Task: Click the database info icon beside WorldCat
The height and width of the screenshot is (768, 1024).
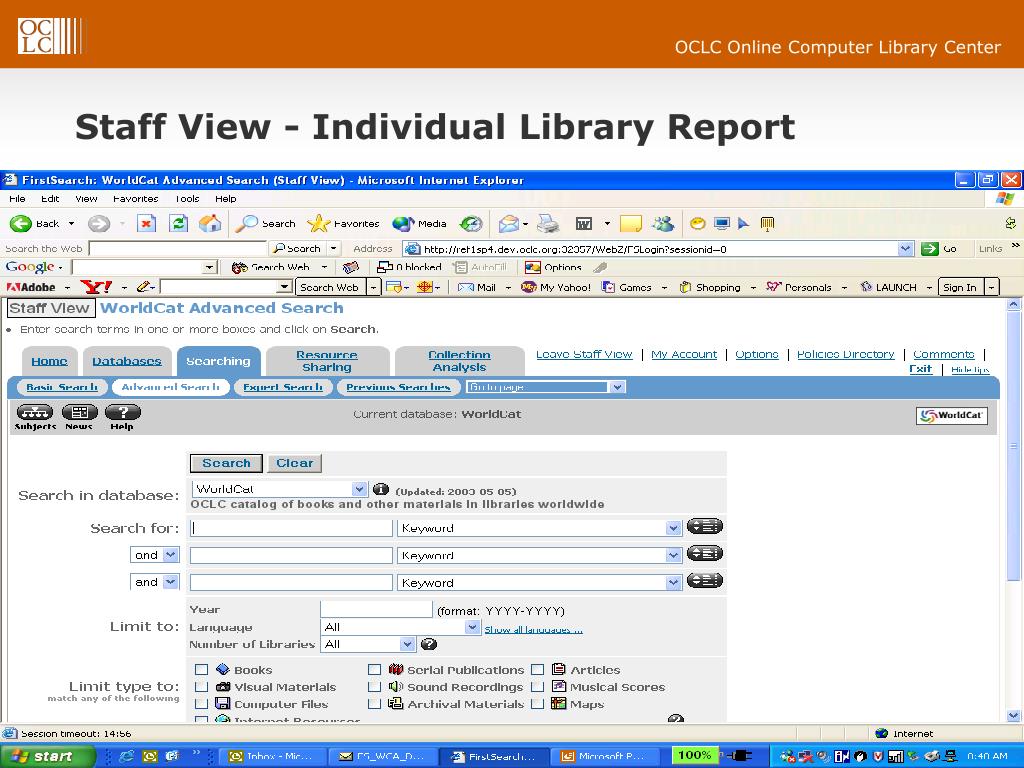Action: click(380, 489)
